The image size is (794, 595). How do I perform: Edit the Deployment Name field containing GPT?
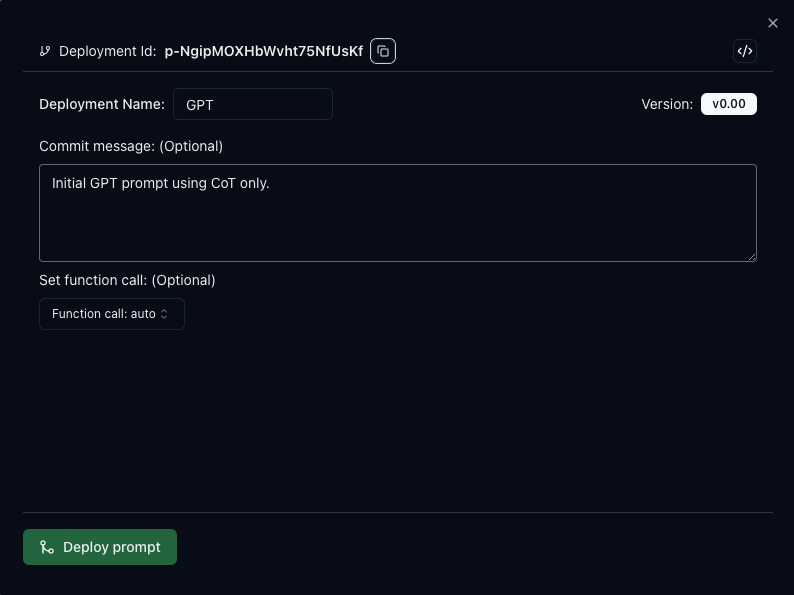(253, 104)
